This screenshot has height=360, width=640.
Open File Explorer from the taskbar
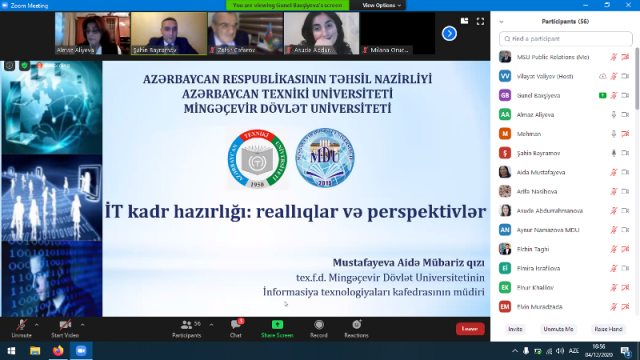coord(35,351)
